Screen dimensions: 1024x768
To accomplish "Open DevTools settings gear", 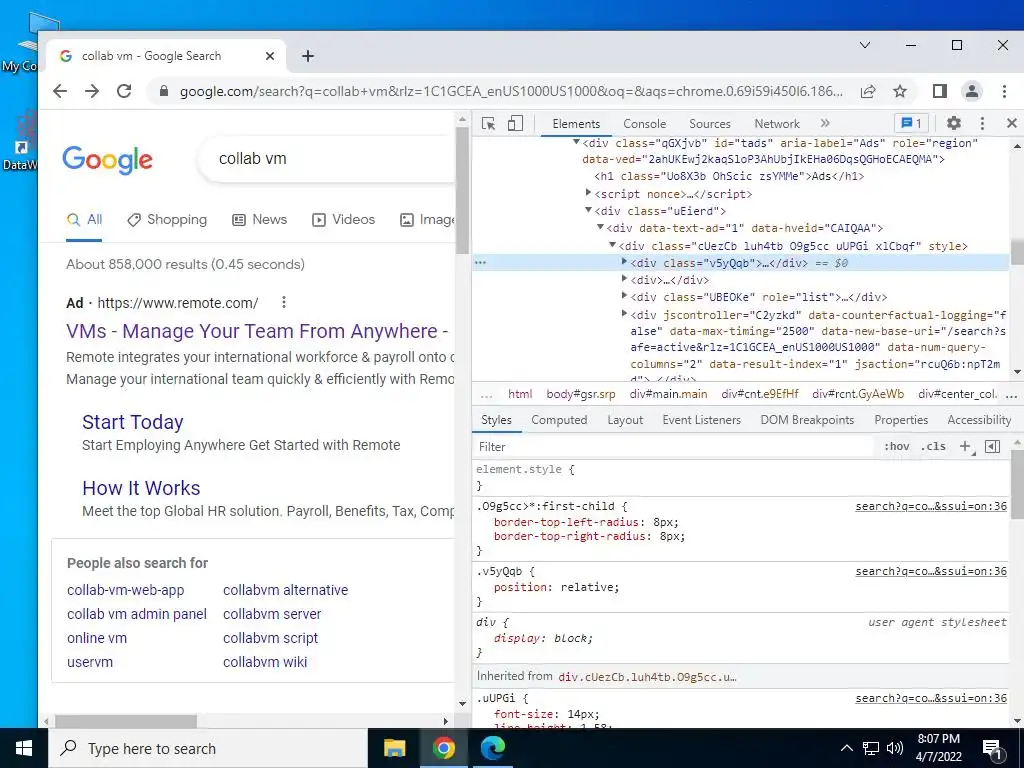I will [953, 123].
